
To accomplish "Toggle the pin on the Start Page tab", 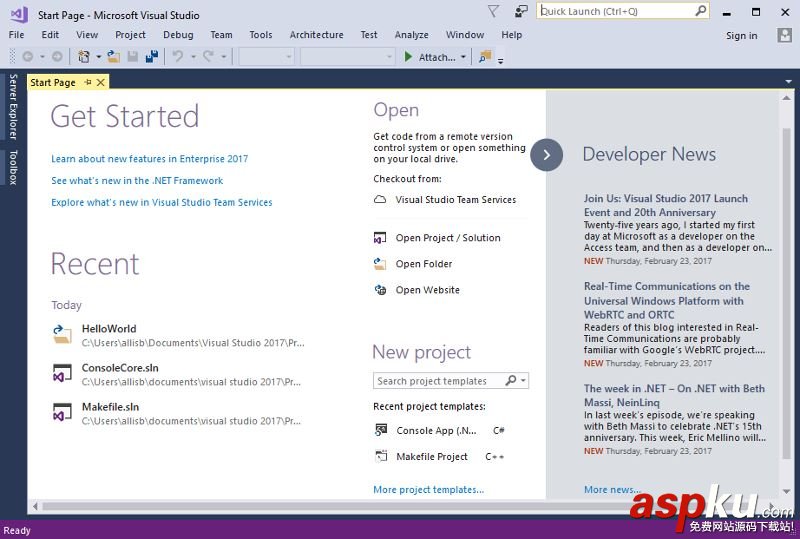I will pos(88,82).
